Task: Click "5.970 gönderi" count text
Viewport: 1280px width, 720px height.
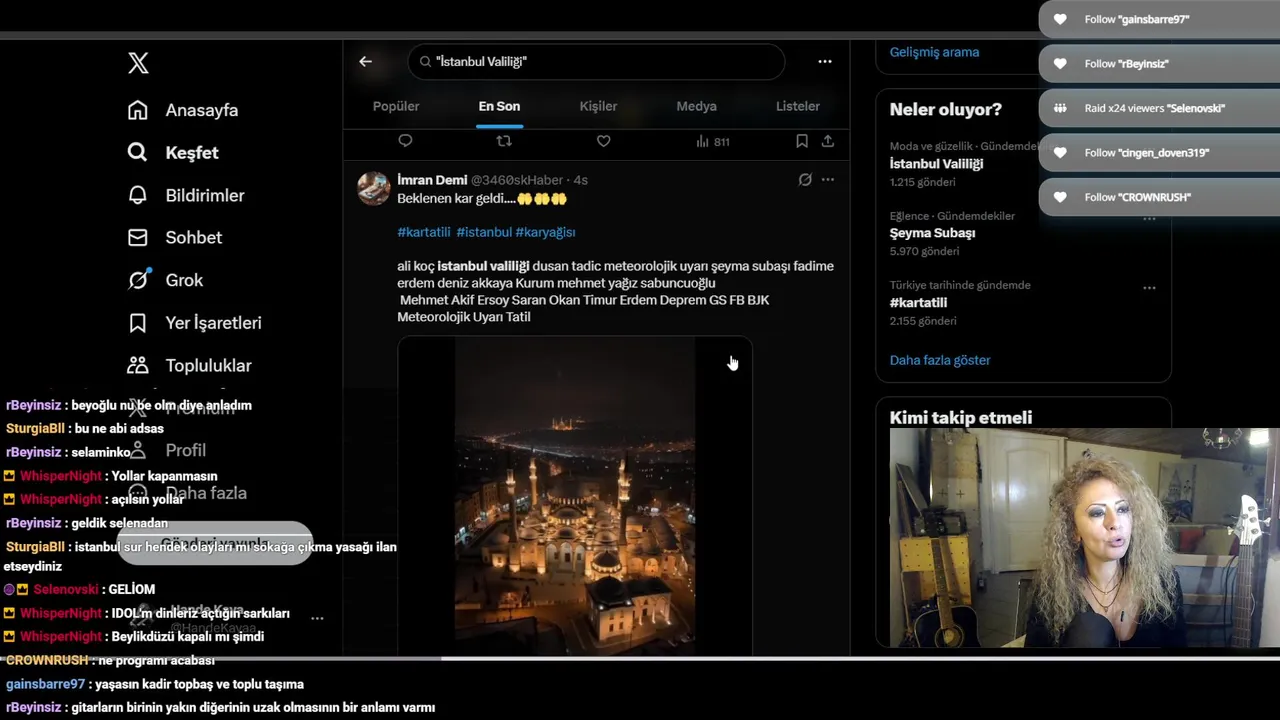Action: (924, 252)
